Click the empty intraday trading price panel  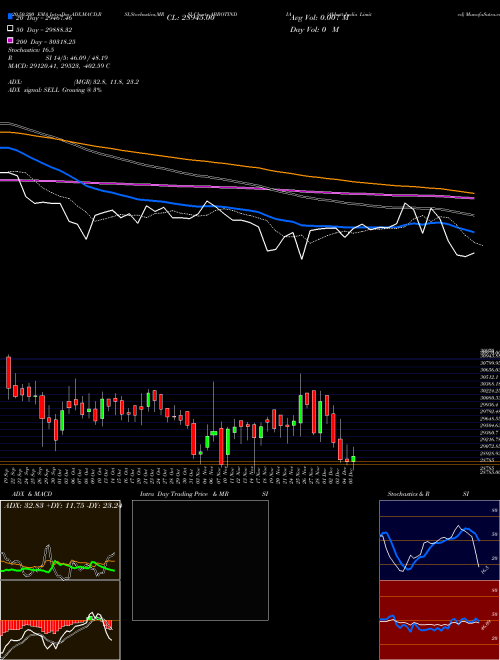tap(200, 560)
